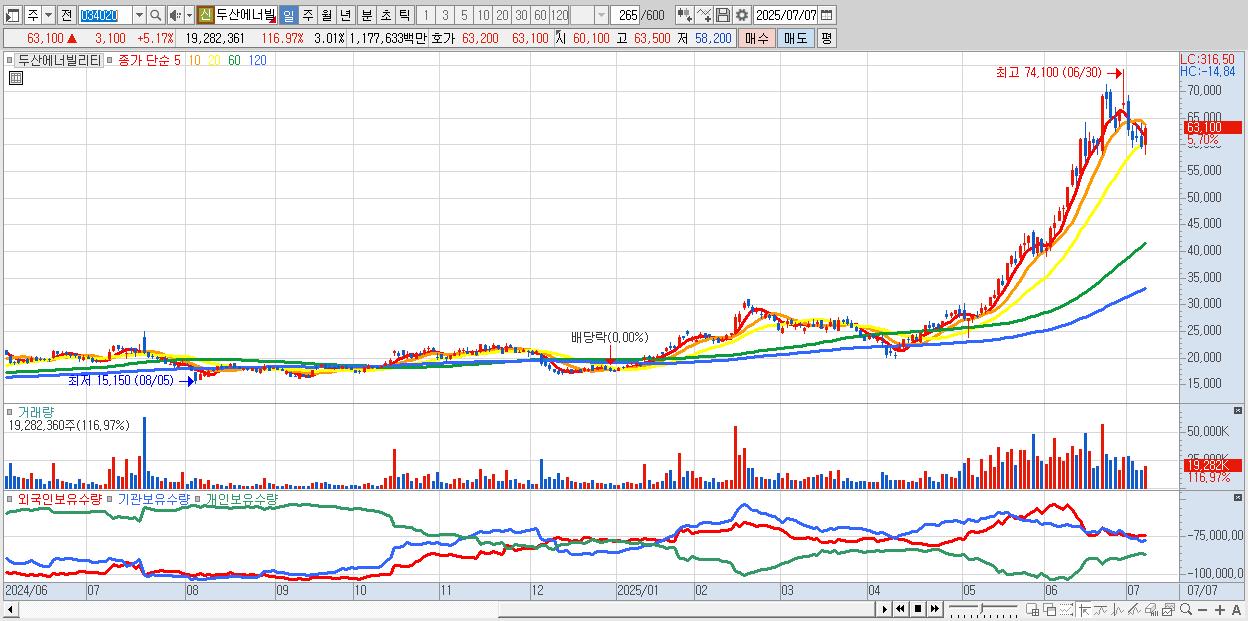This screenshot has width=1248, height=621.
Task: Click the 기관보유수량 legend label
Action: [152, 498]
